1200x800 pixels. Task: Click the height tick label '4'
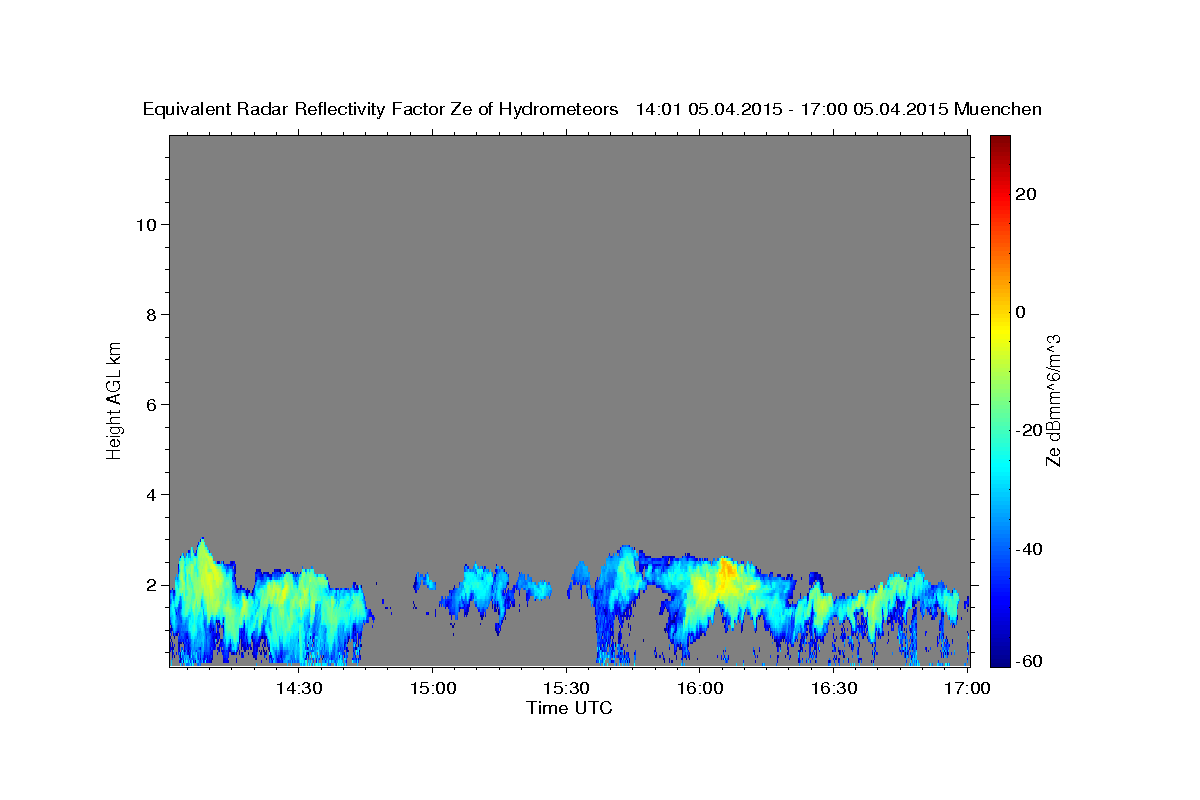tap(150, 494)
